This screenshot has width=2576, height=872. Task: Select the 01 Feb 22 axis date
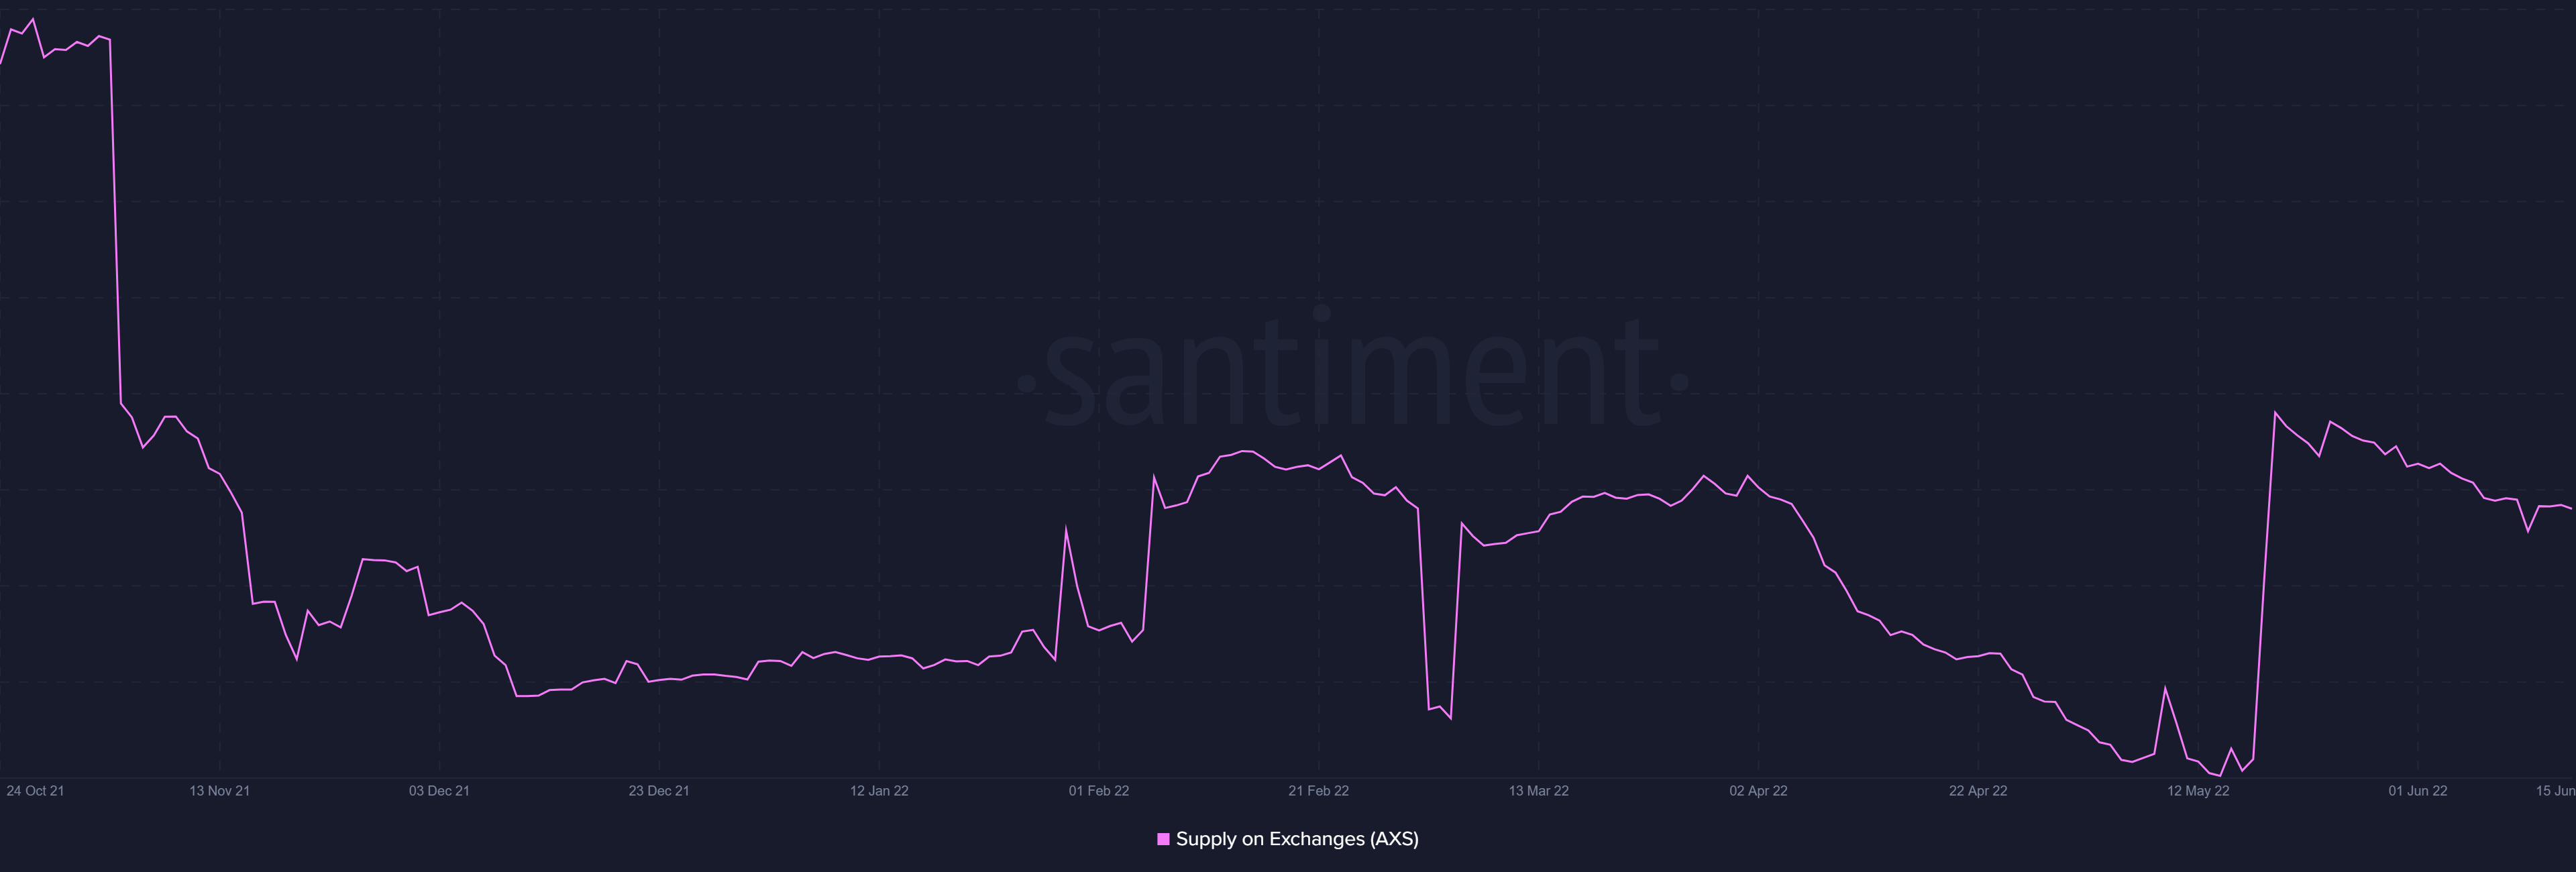click(x=1099, y=791)
